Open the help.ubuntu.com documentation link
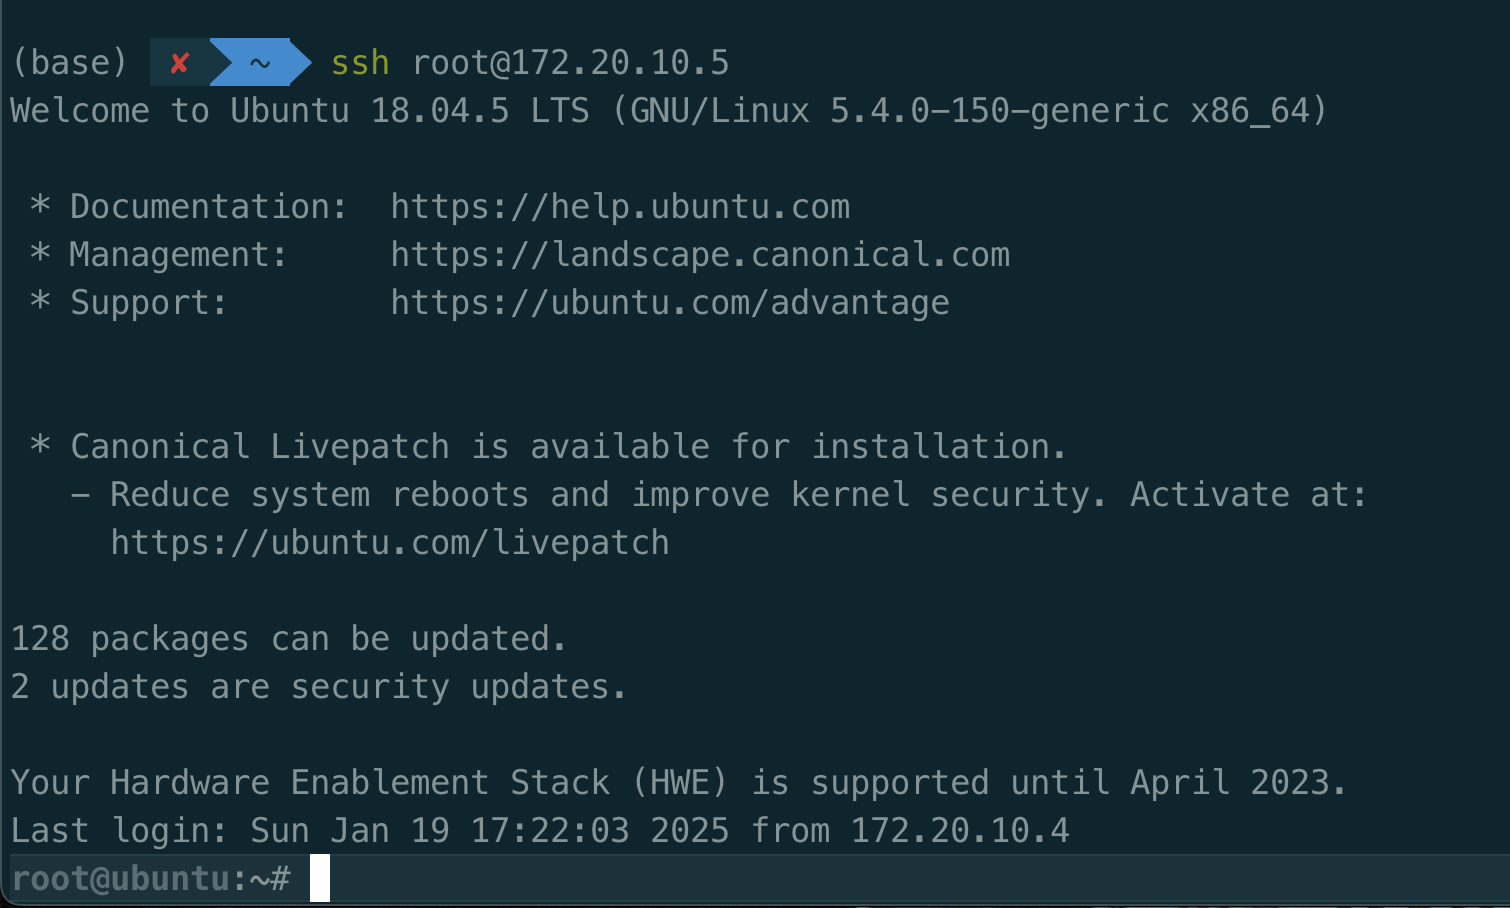 (620, 207)
